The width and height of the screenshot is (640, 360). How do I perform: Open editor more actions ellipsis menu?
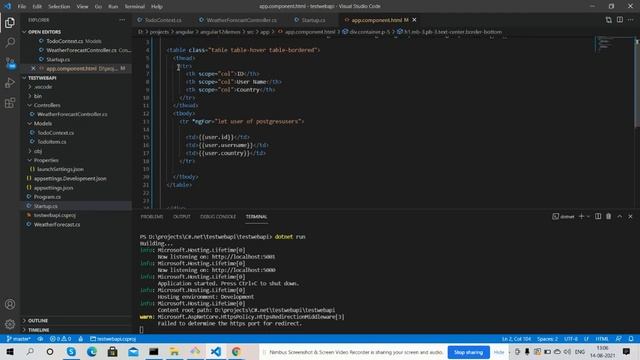(631, 20)
